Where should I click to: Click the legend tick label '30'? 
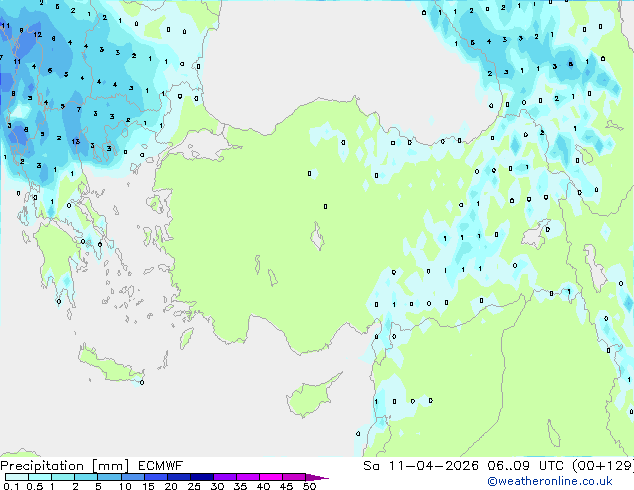[x=217, y=486]
